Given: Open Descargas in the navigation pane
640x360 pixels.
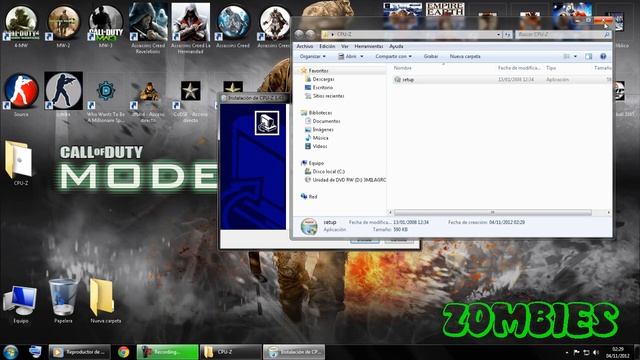Looking at the screenshot, I should click(x=323, y=79).
